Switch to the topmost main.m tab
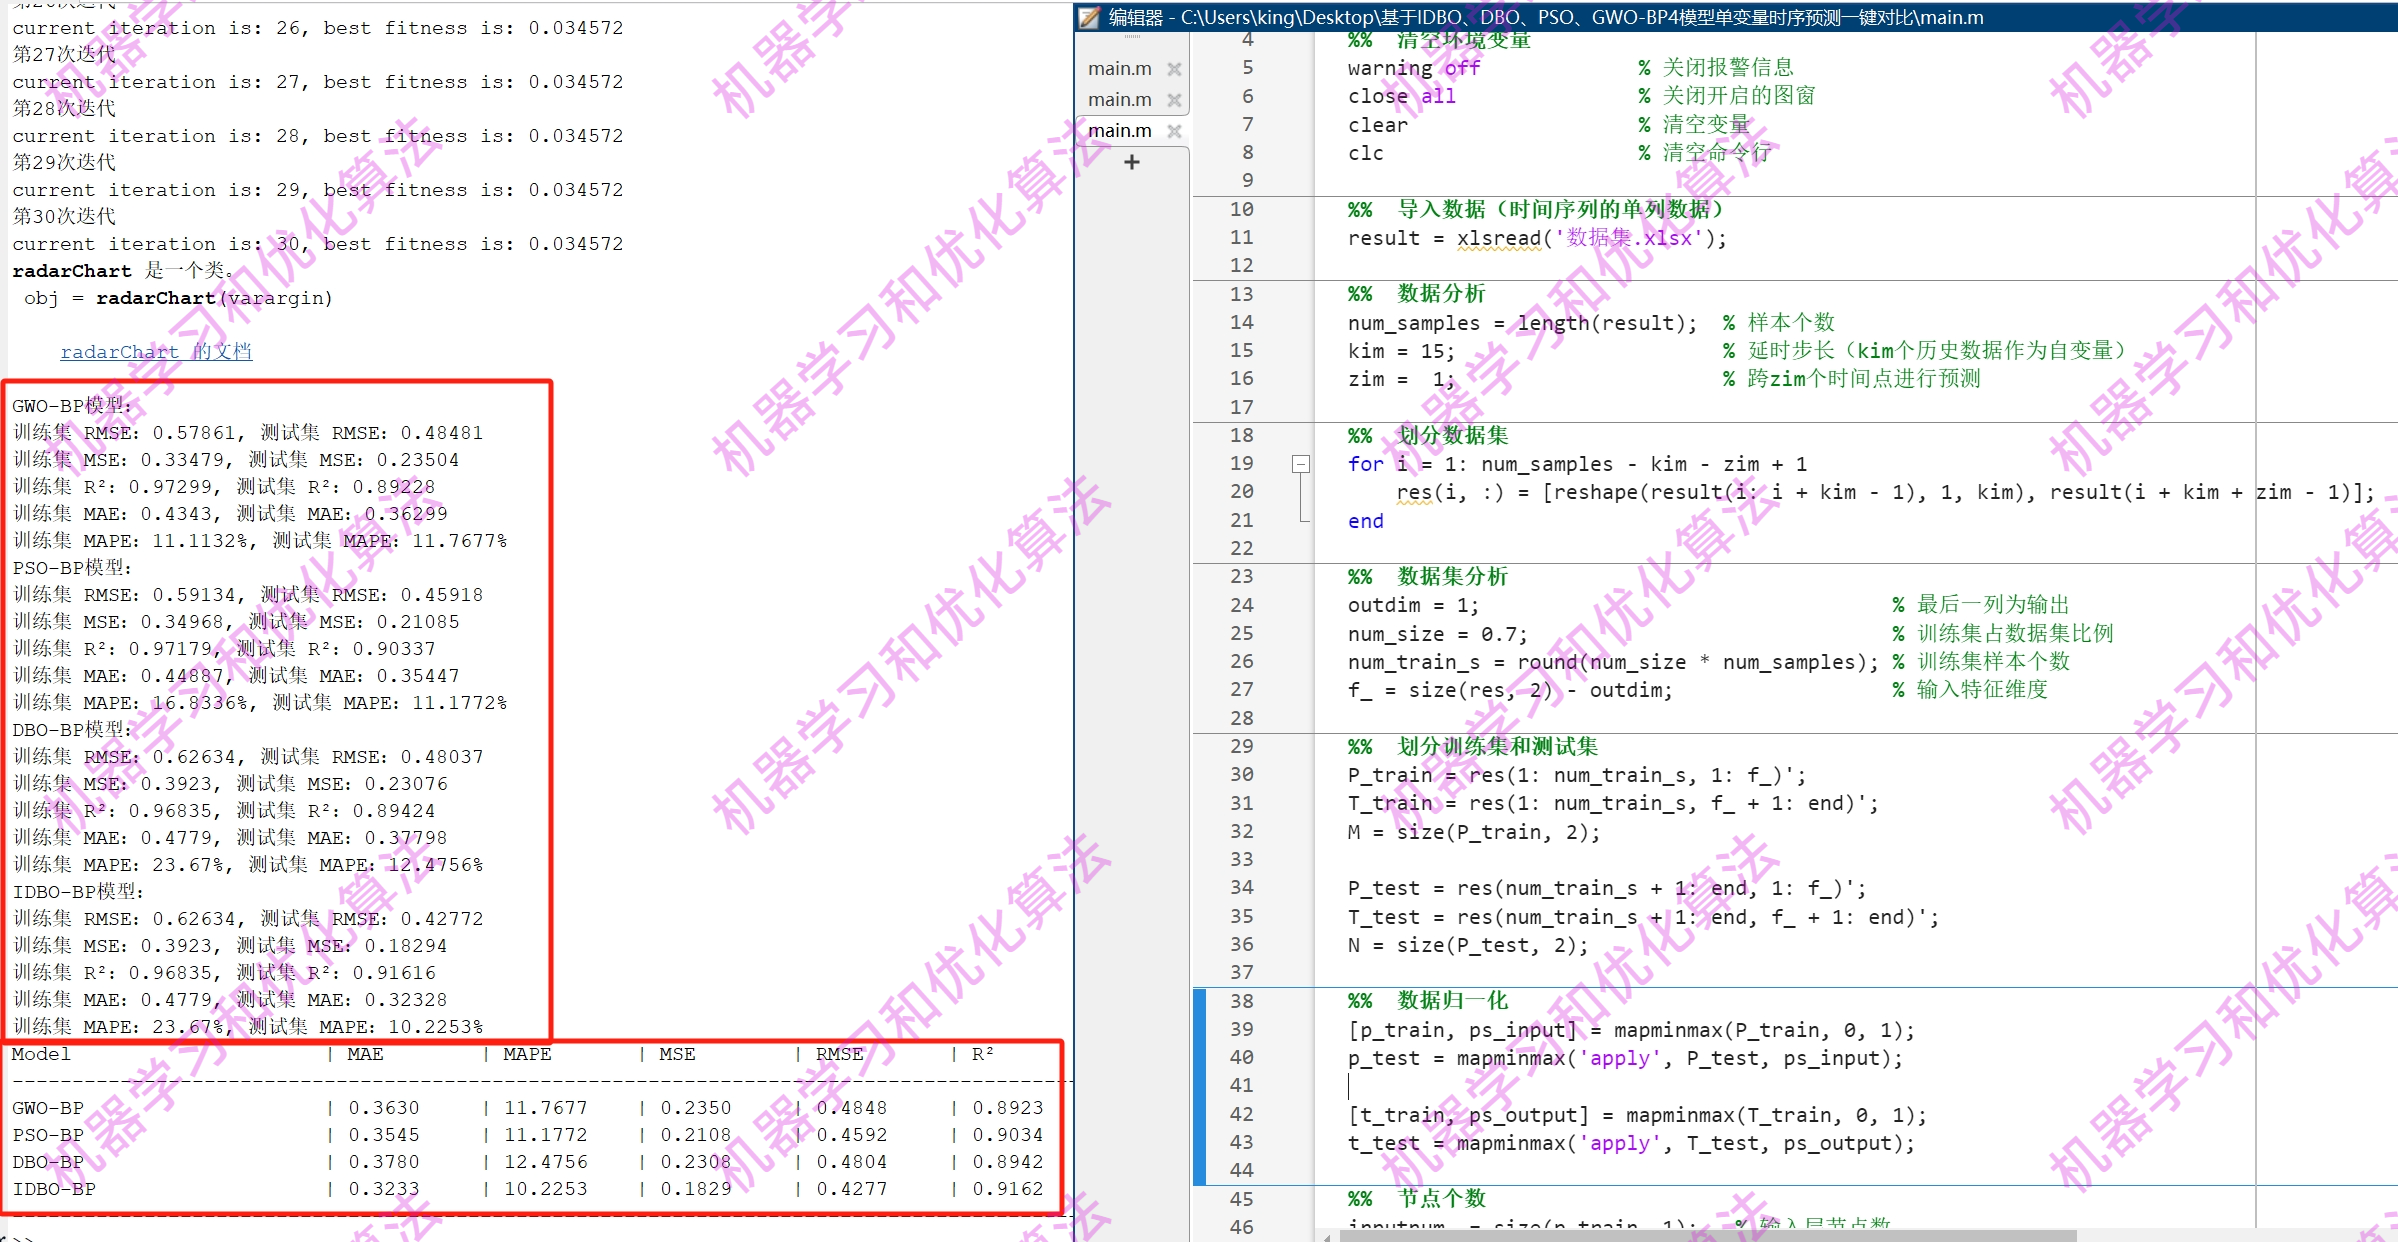Viewport: 2398px width, 1242px height. (1119, 69)
